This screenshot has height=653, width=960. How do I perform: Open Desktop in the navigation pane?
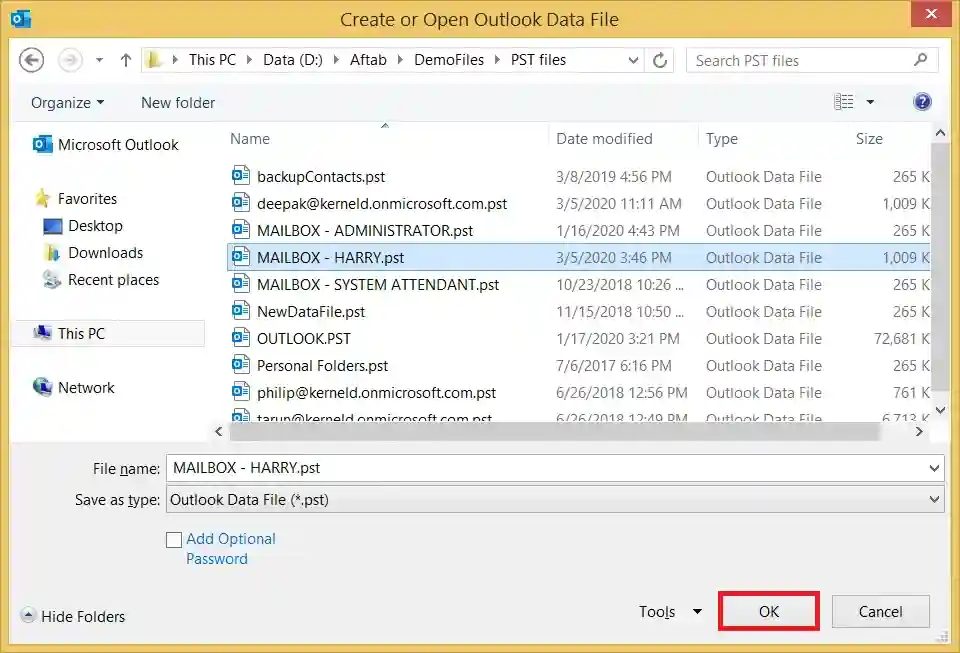83,226
